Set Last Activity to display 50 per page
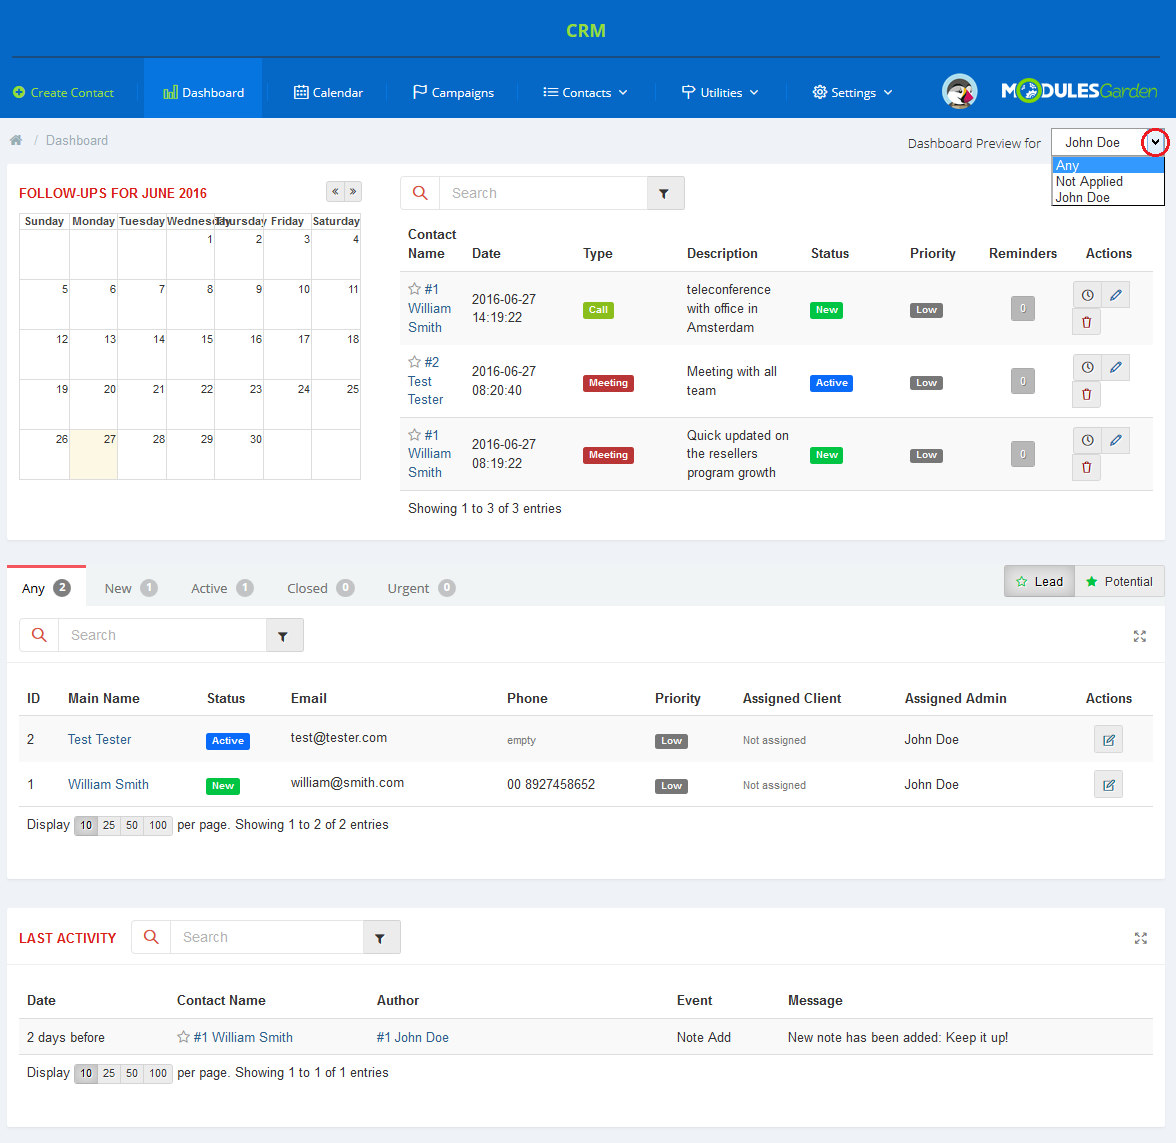Image resolution: width=1176 pixels, height=1143 pixels. click(132, 1073)
